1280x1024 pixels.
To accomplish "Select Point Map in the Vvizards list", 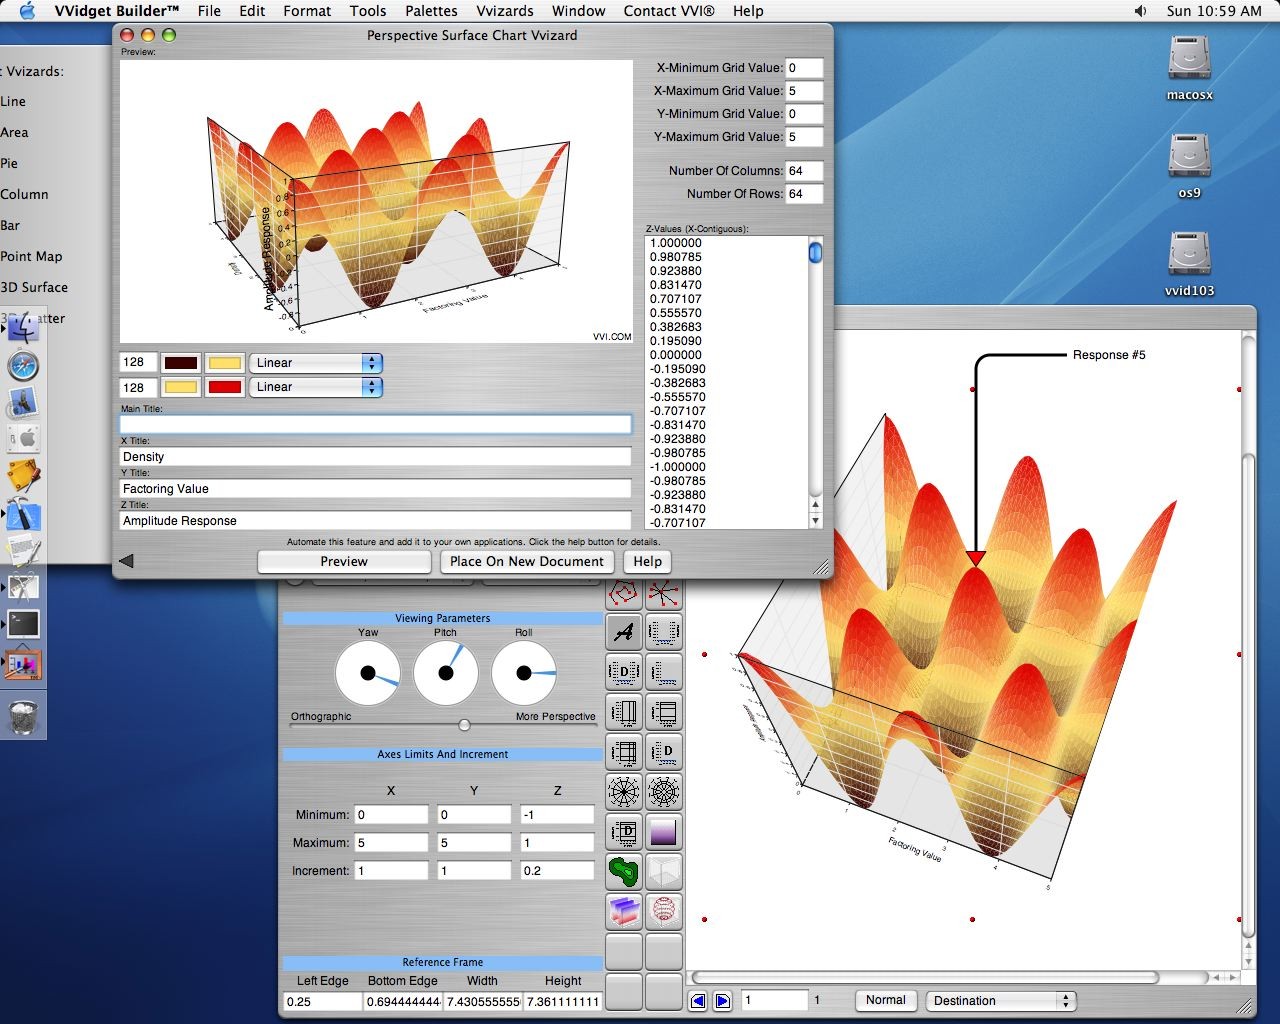I will tap(31, 256).
